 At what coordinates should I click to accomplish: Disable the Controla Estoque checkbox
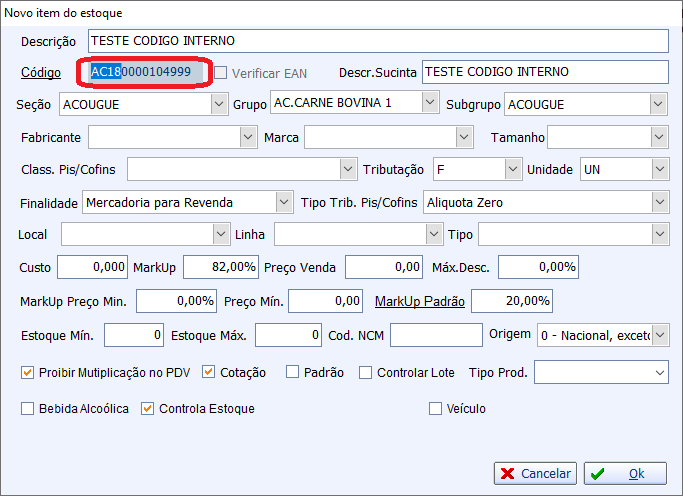[x=148, y=408]
